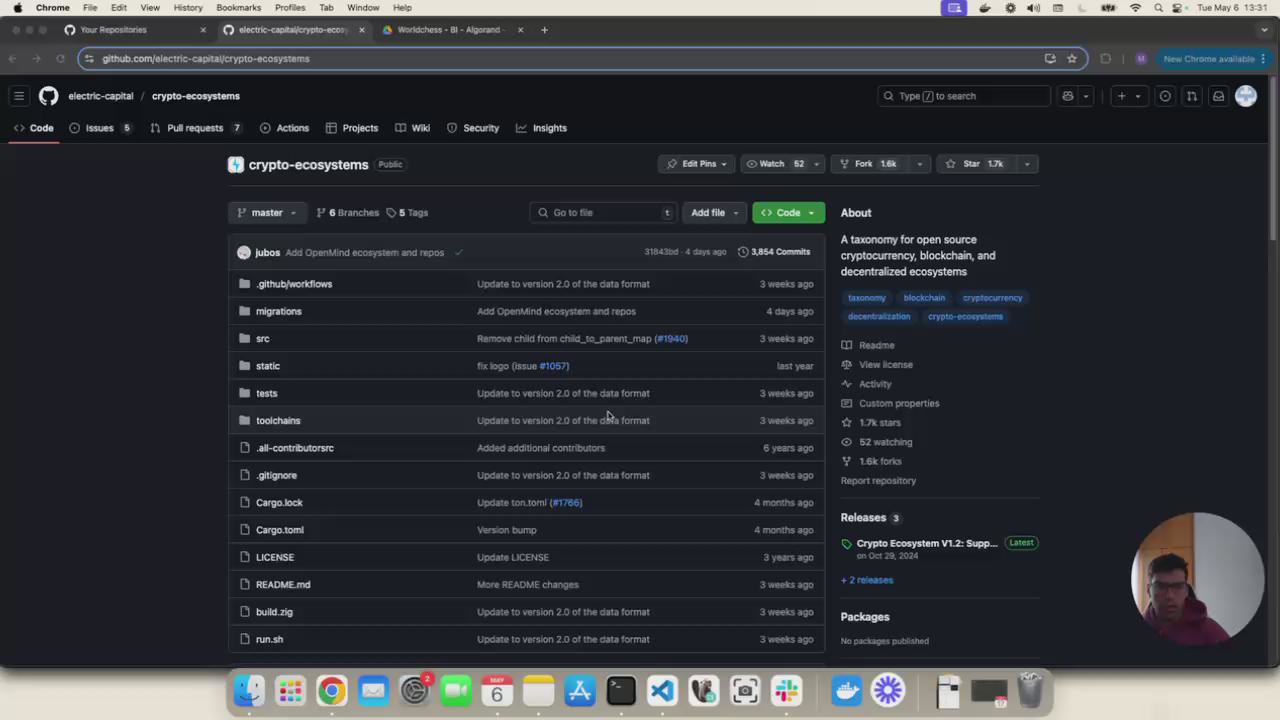The height and width of the screenshot is (720, 1280).
Task: Open the green Code button menu
Action: coord(788,212)
